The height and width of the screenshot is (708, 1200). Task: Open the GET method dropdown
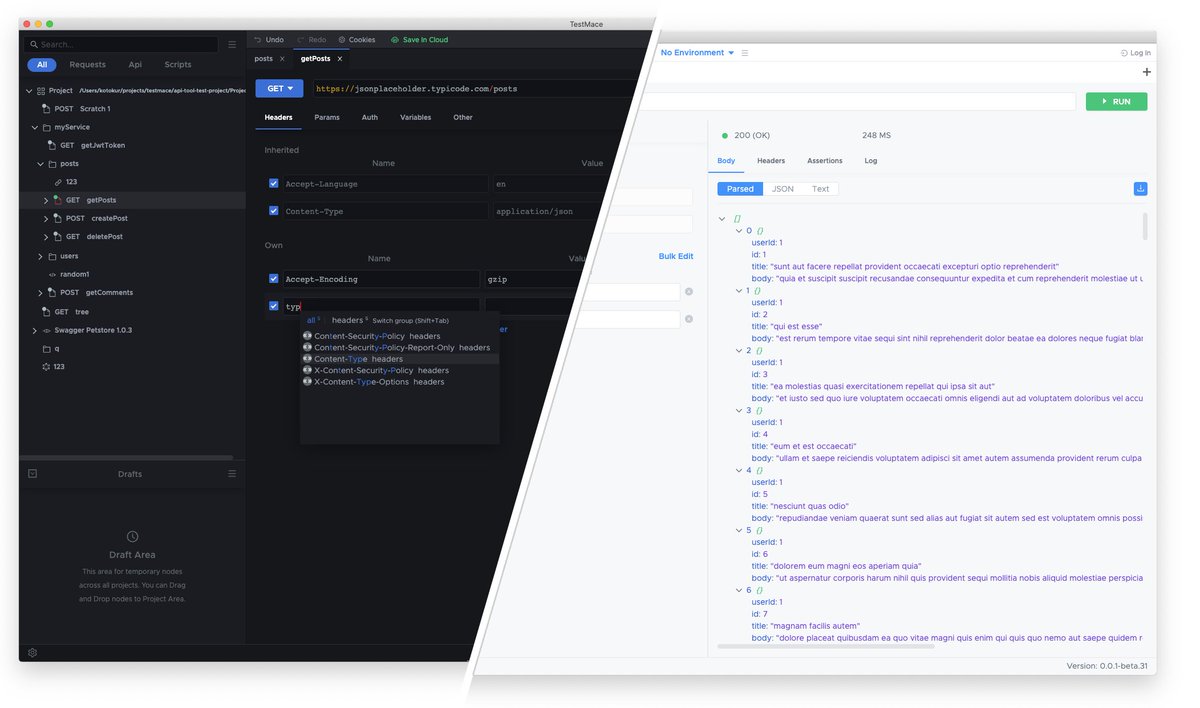(x=280, y=89)
